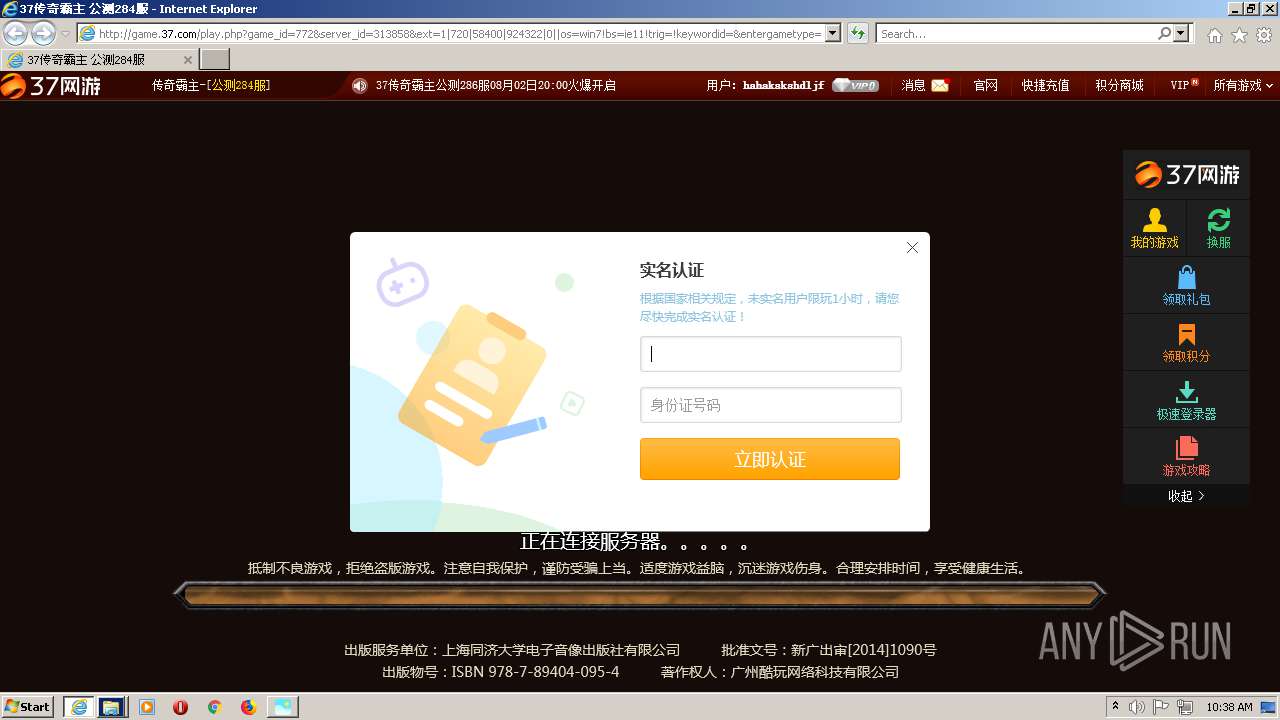Open the Opera taskbar icon
Screen dimensions: 1280x720
[181, 707]
